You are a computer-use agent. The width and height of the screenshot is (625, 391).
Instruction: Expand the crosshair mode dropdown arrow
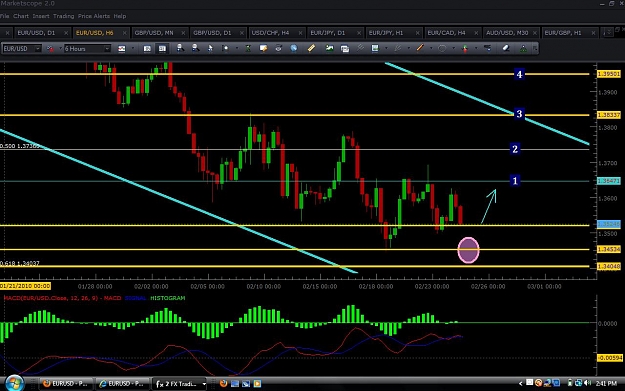[237, 49]
